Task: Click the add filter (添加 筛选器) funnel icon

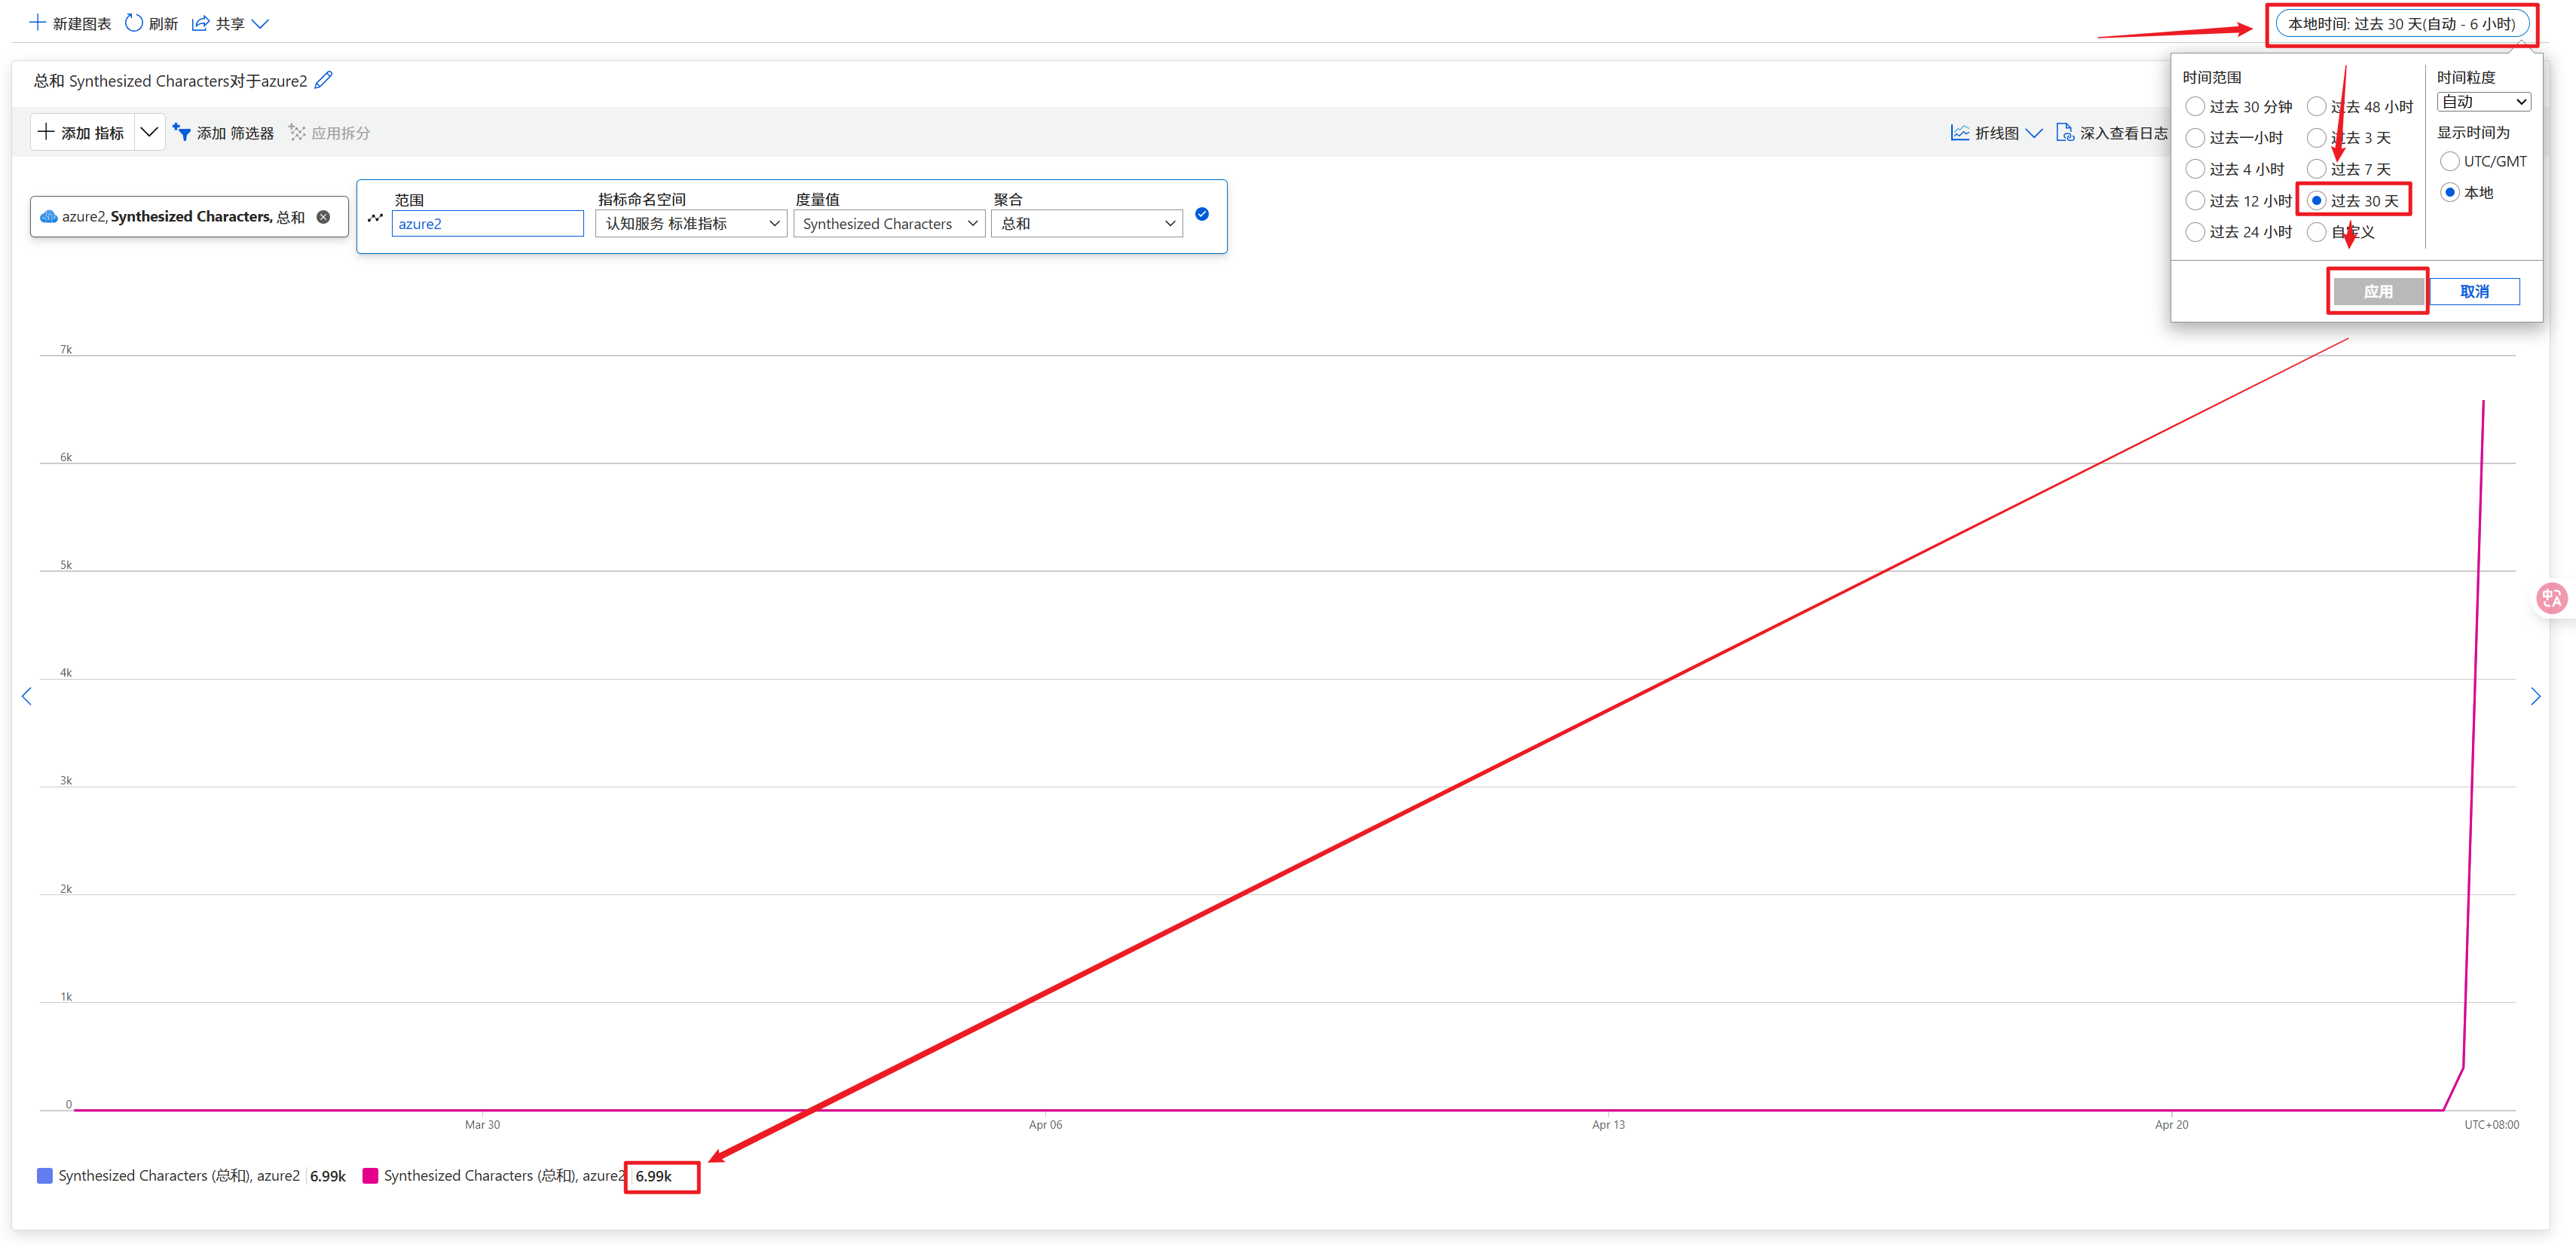Action: 182,132
